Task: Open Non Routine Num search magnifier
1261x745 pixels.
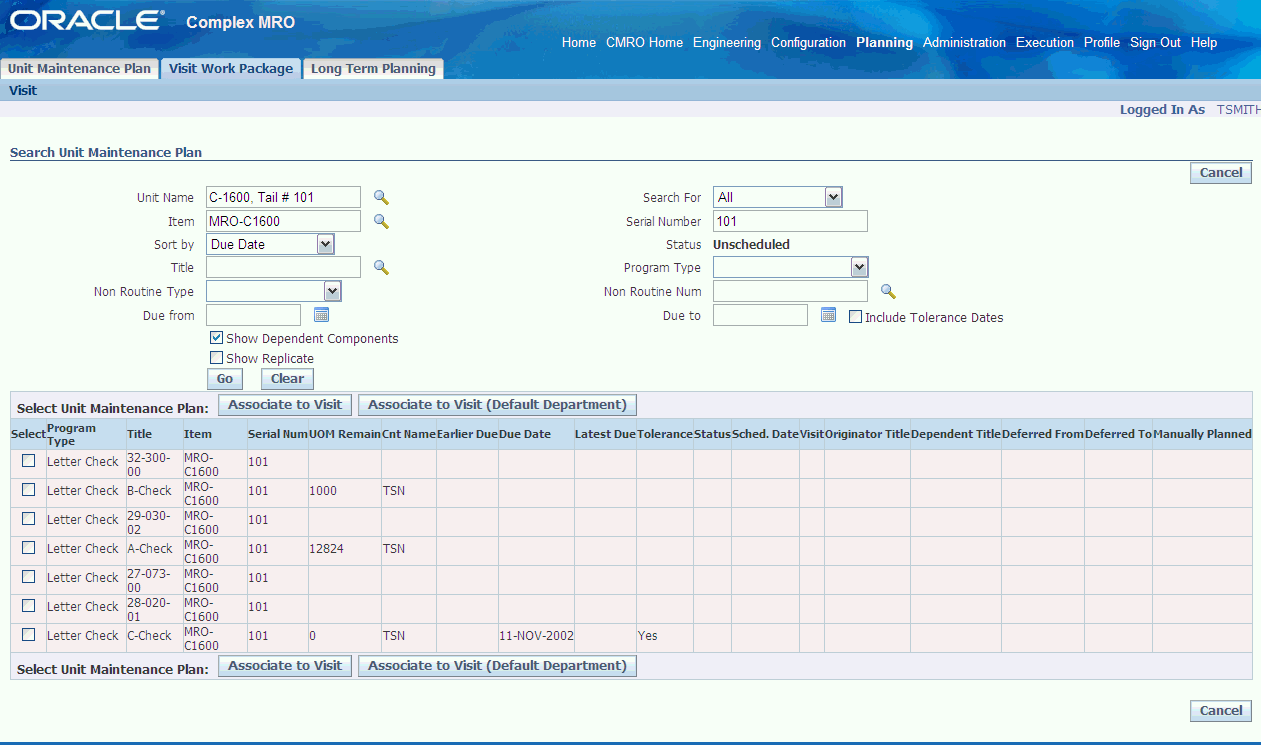Action: (x=888, y=292)
